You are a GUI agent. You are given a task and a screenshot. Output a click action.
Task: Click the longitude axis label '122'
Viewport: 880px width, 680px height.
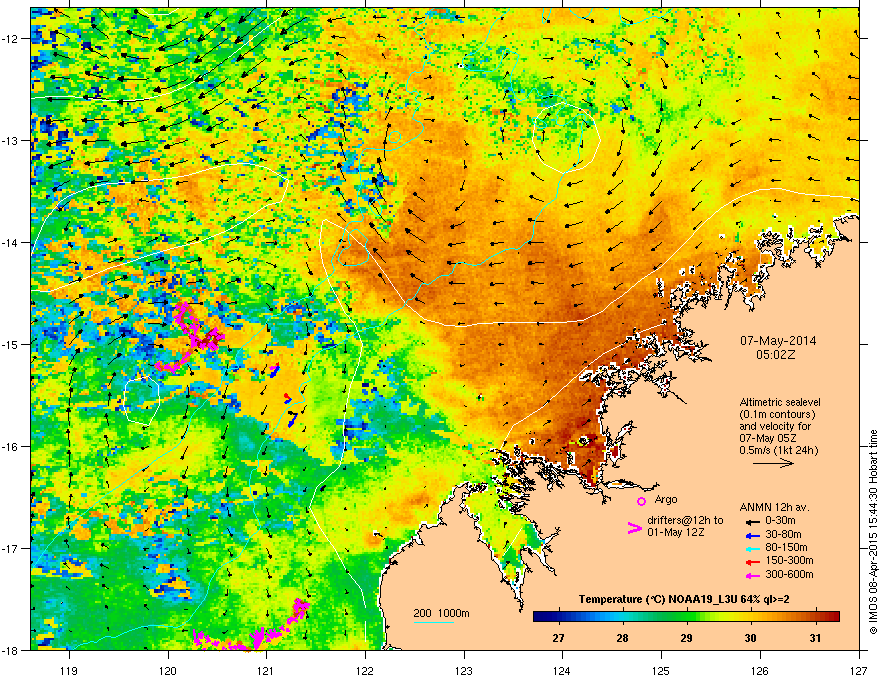coord(365,670)
